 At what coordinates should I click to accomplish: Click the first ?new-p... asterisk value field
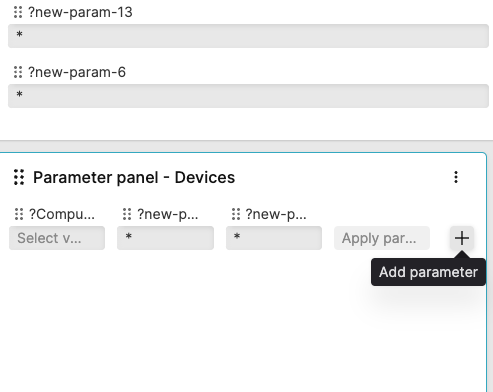(165, 238)
